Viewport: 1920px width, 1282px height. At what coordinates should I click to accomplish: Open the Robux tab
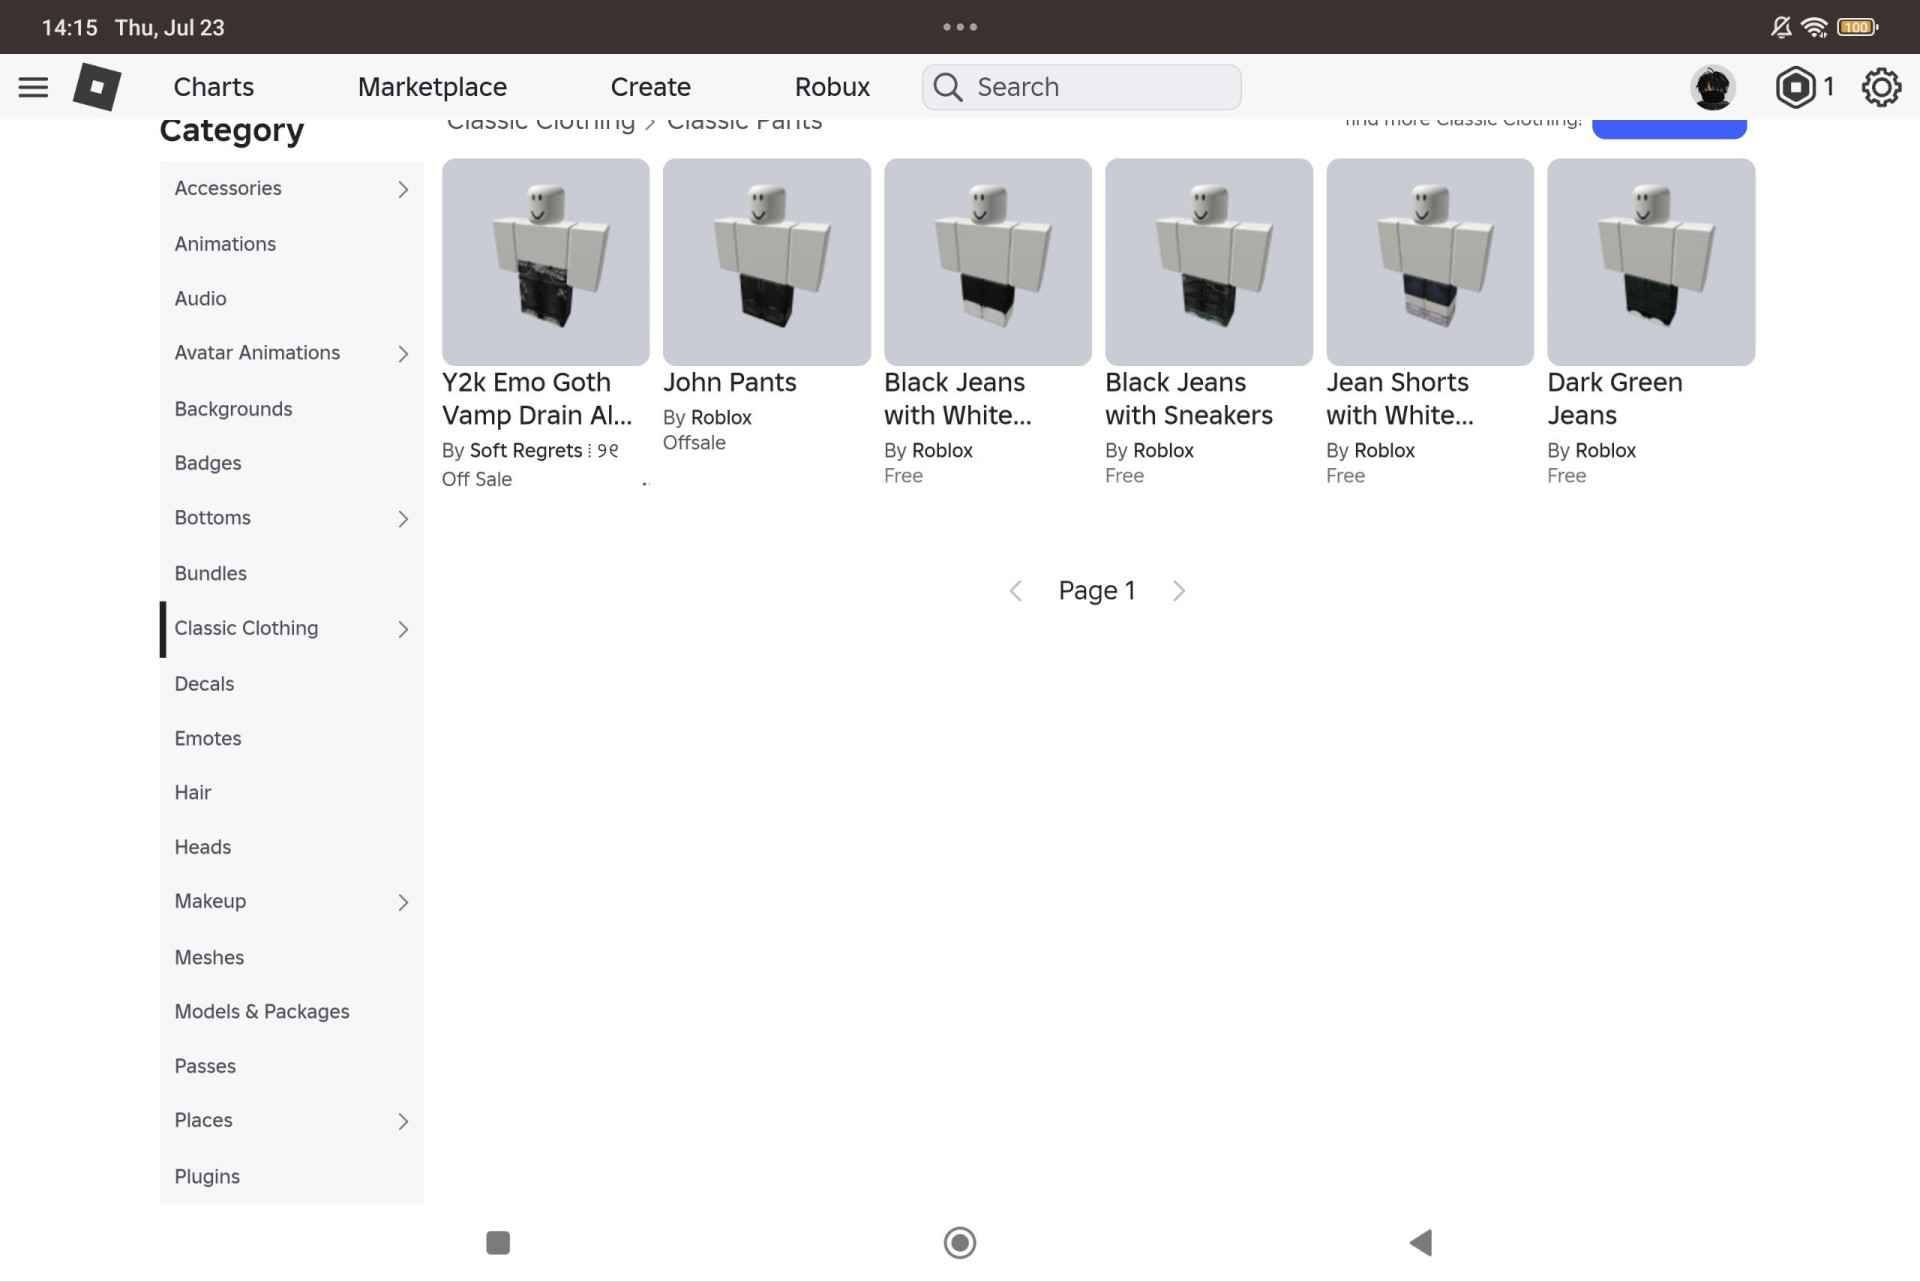coord(832,87)
